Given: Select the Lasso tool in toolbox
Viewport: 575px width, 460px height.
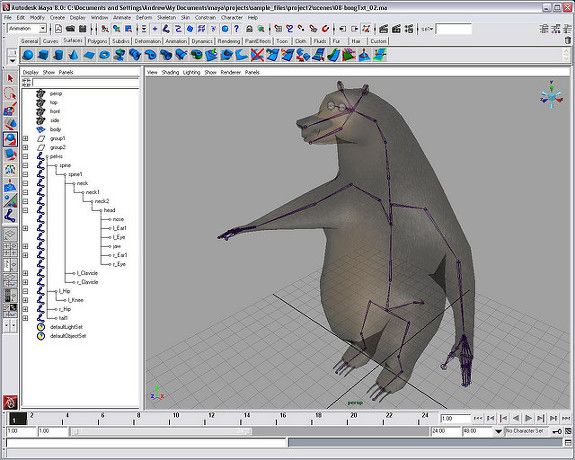Looking at the screenshot, I should pos(10,94).
